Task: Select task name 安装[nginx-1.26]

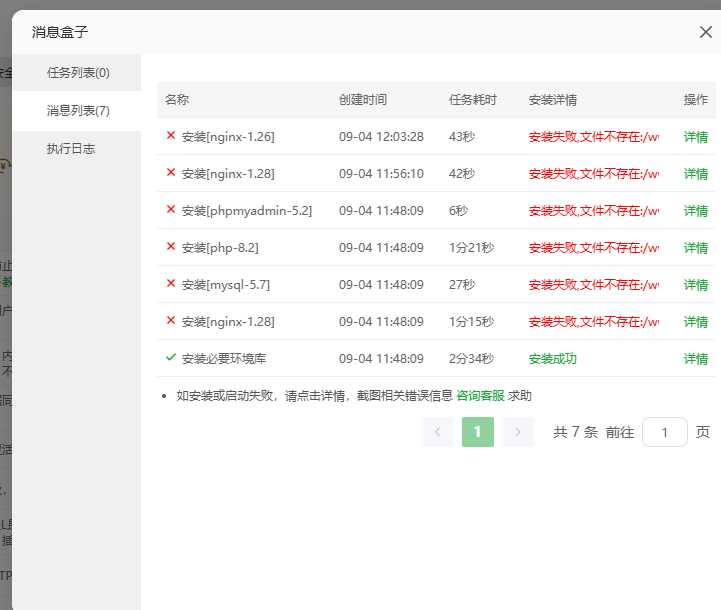Action: 228,137
